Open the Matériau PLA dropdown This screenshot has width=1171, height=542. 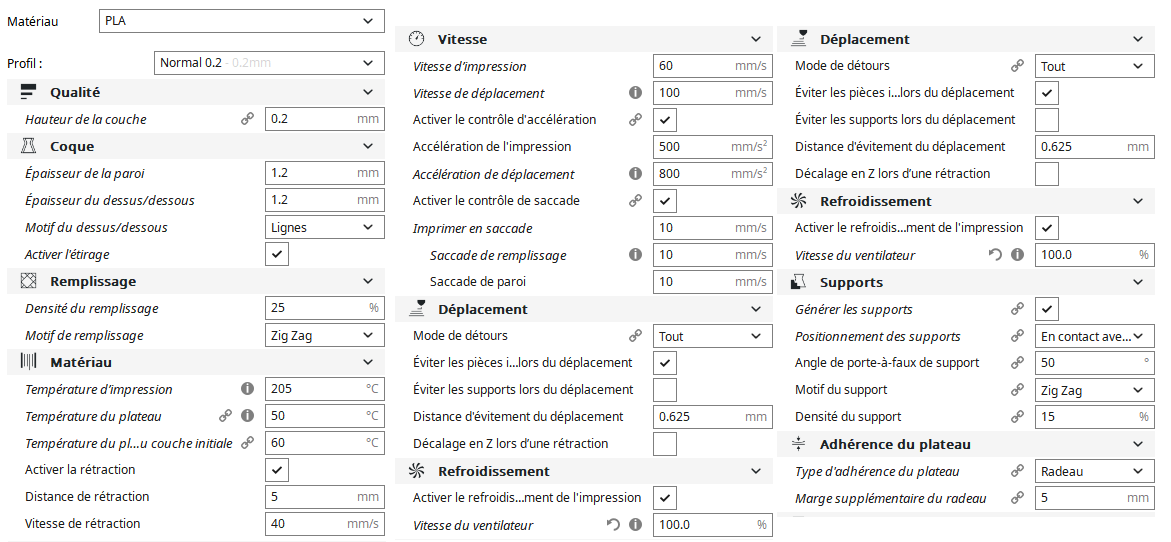point(242,21)
